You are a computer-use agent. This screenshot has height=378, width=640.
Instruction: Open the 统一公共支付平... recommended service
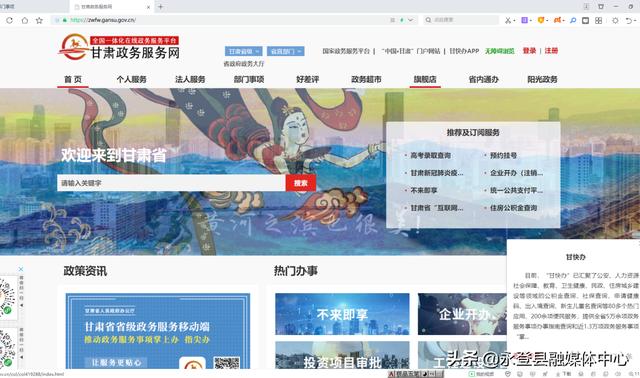click(516, 190)
